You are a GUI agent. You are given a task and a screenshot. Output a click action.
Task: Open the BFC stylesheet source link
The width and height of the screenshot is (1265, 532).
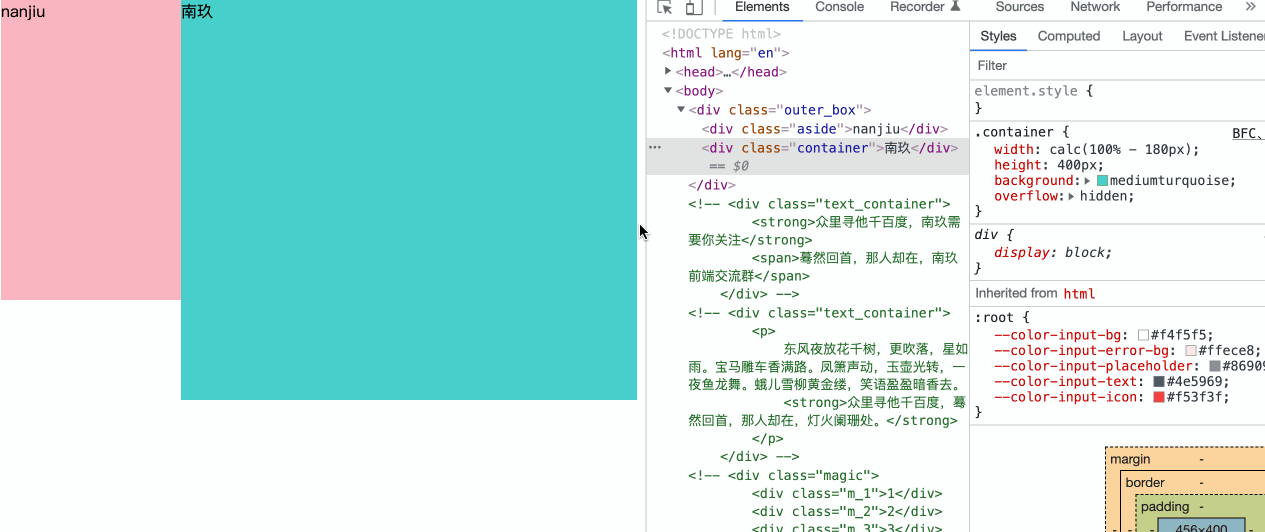tap(1246, 132)
